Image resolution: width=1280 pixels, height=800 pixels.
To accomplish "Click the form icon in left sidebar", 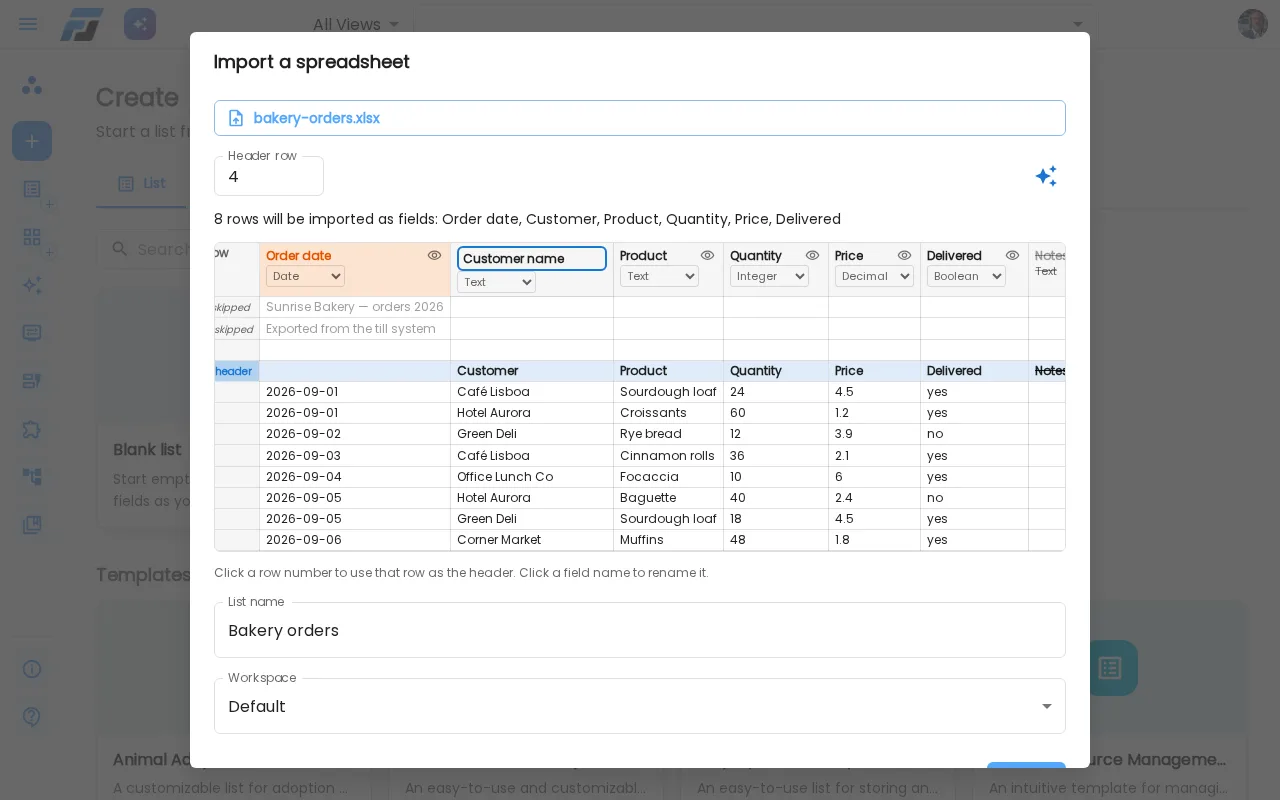I will [32, 333].
